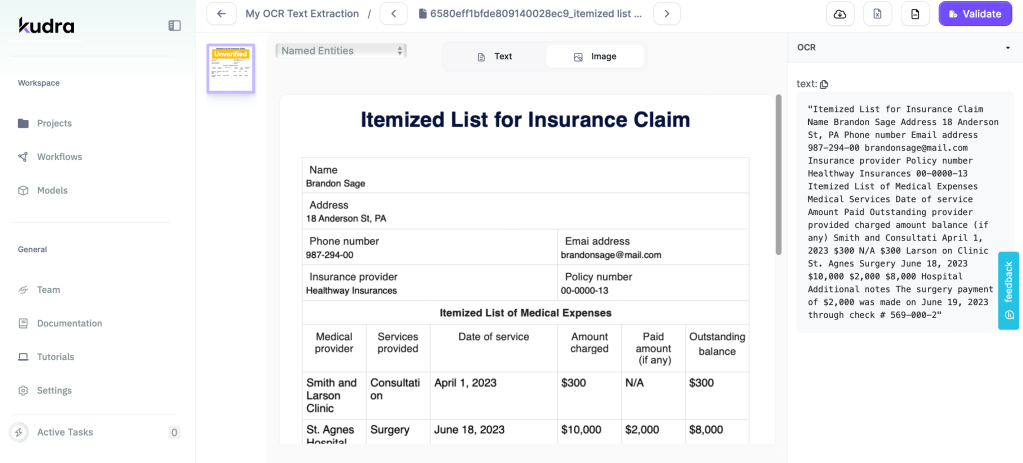This screenshot has height=463, width=1023.
Task: Click the Models cube icon
Action: 23,190
